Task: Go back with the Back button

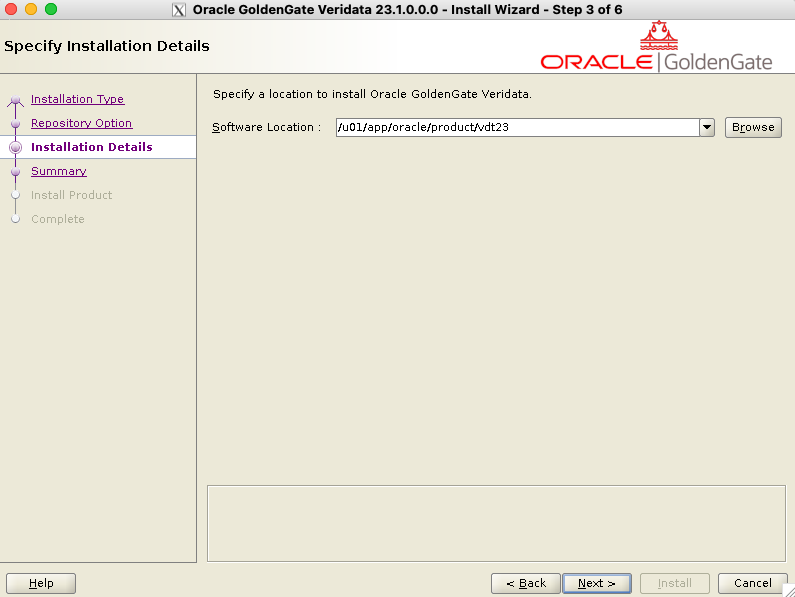Action: tap(525, 583)
